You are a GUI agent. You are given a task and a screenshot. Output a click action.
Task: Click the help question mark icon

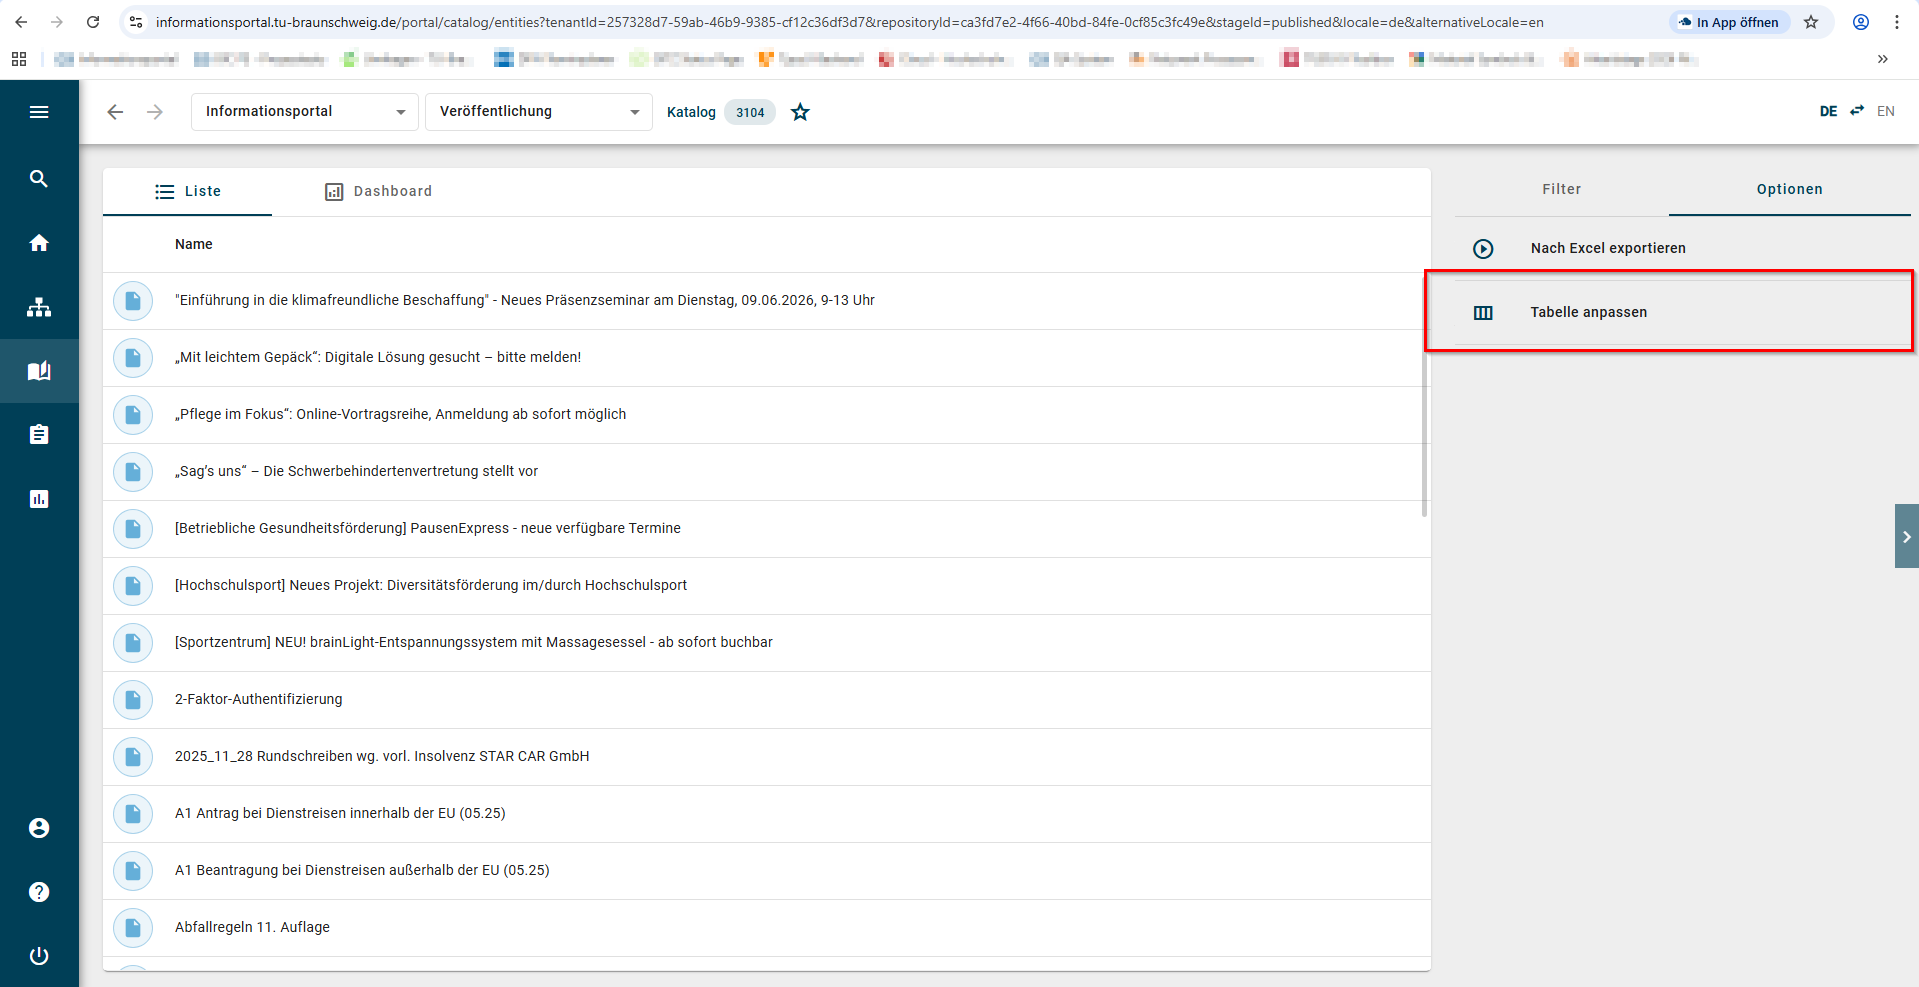(x=39, y=892)
